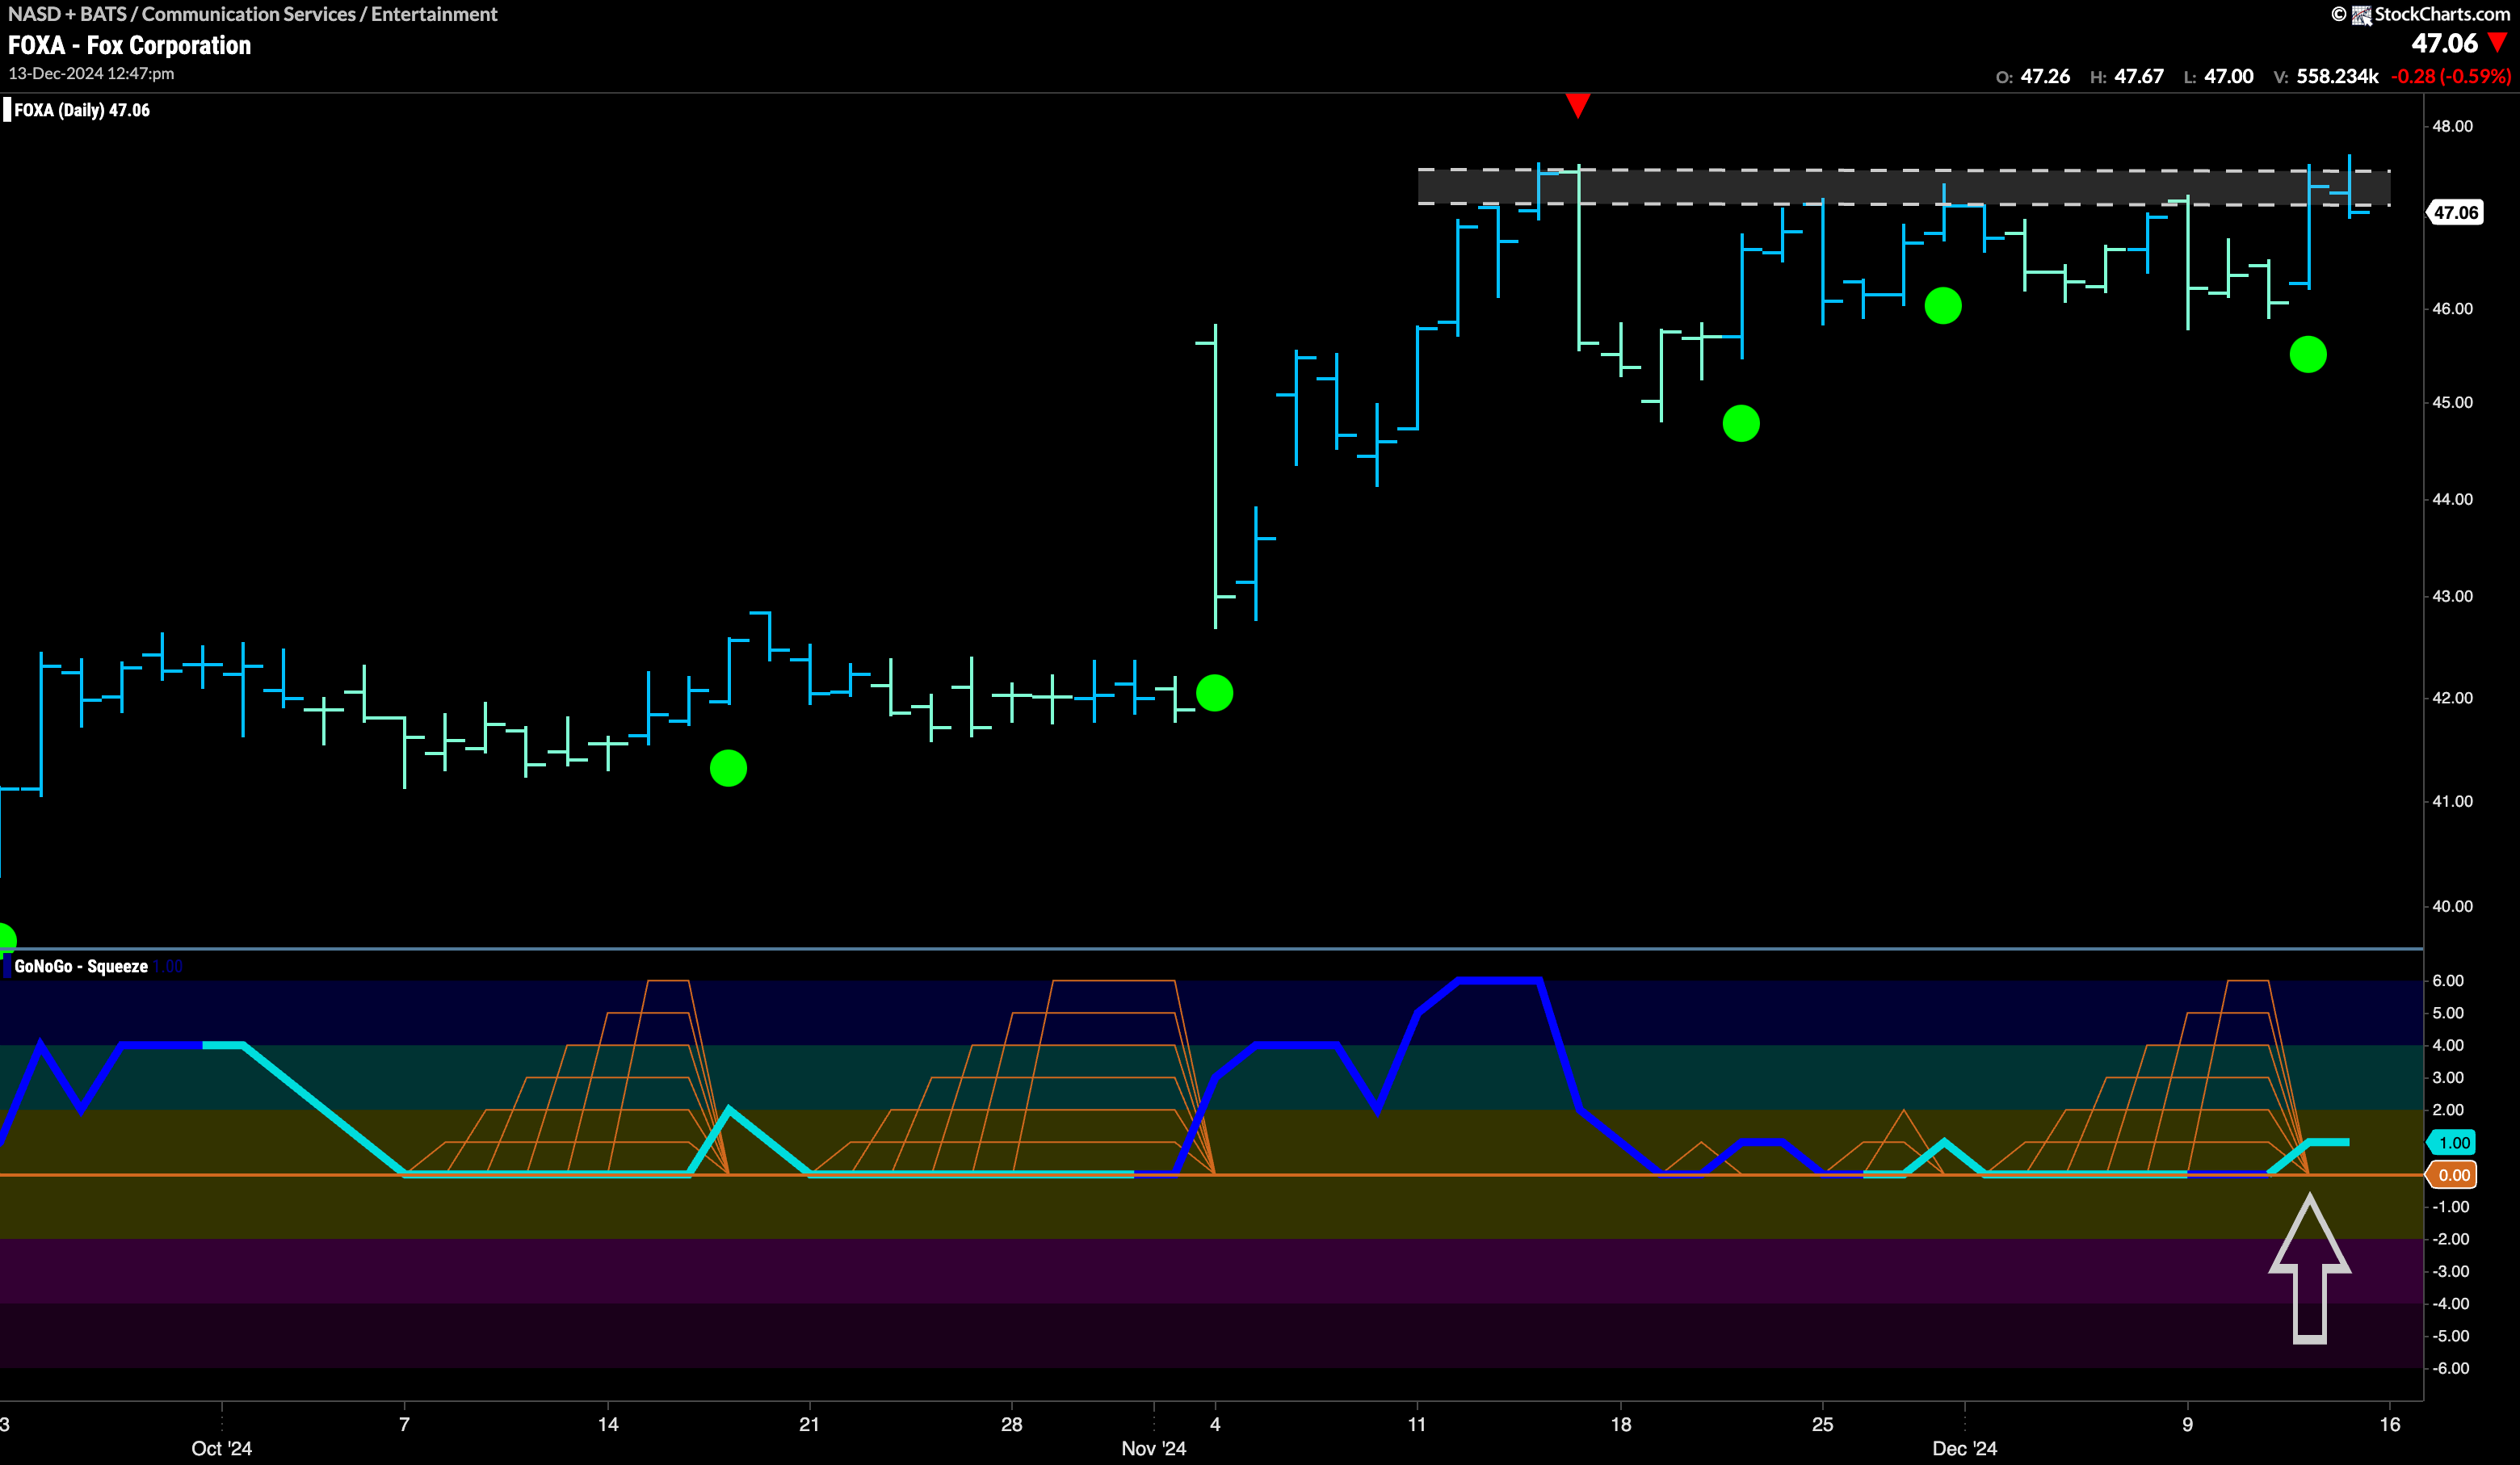
Task: Click the red down-triangle marker at chart top
Action: pos(1577,105)
